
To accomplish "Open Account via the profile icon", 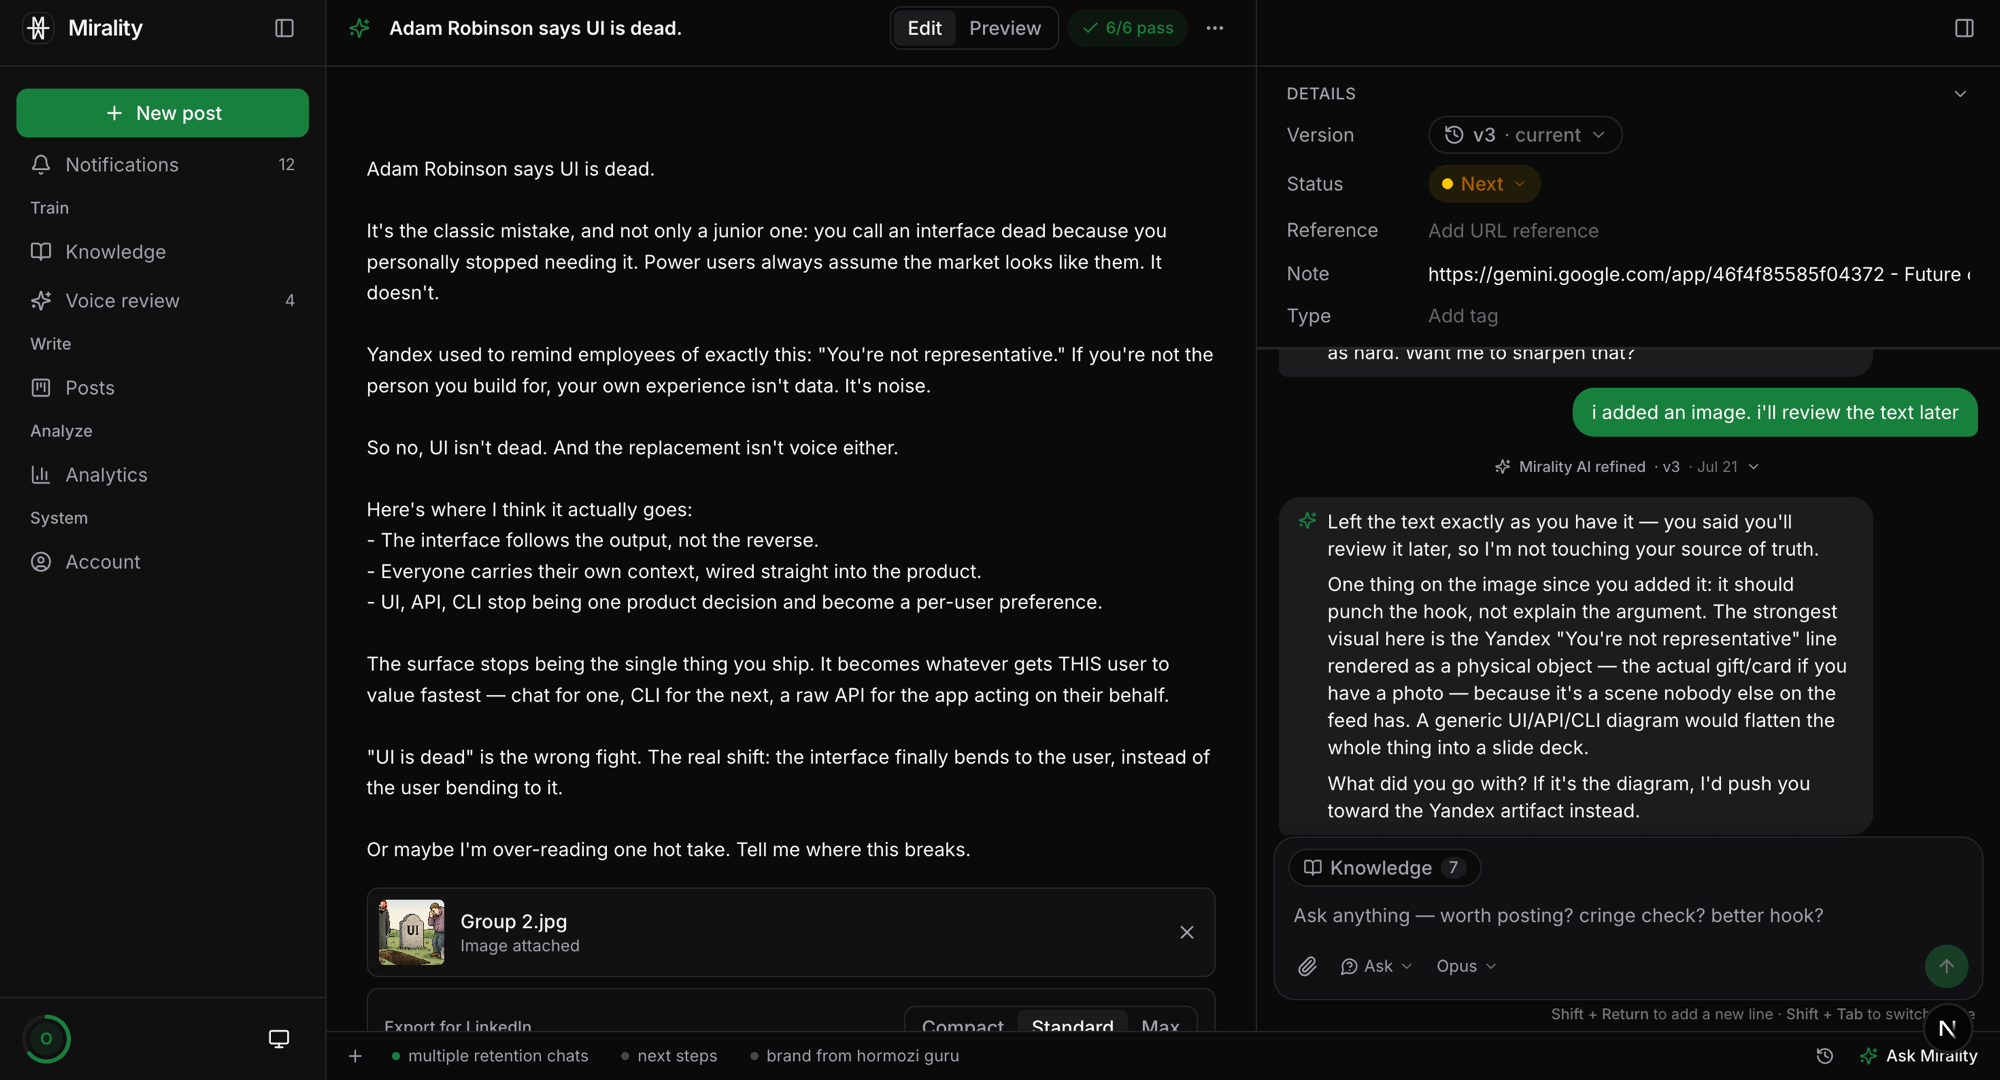I will 41,561.
